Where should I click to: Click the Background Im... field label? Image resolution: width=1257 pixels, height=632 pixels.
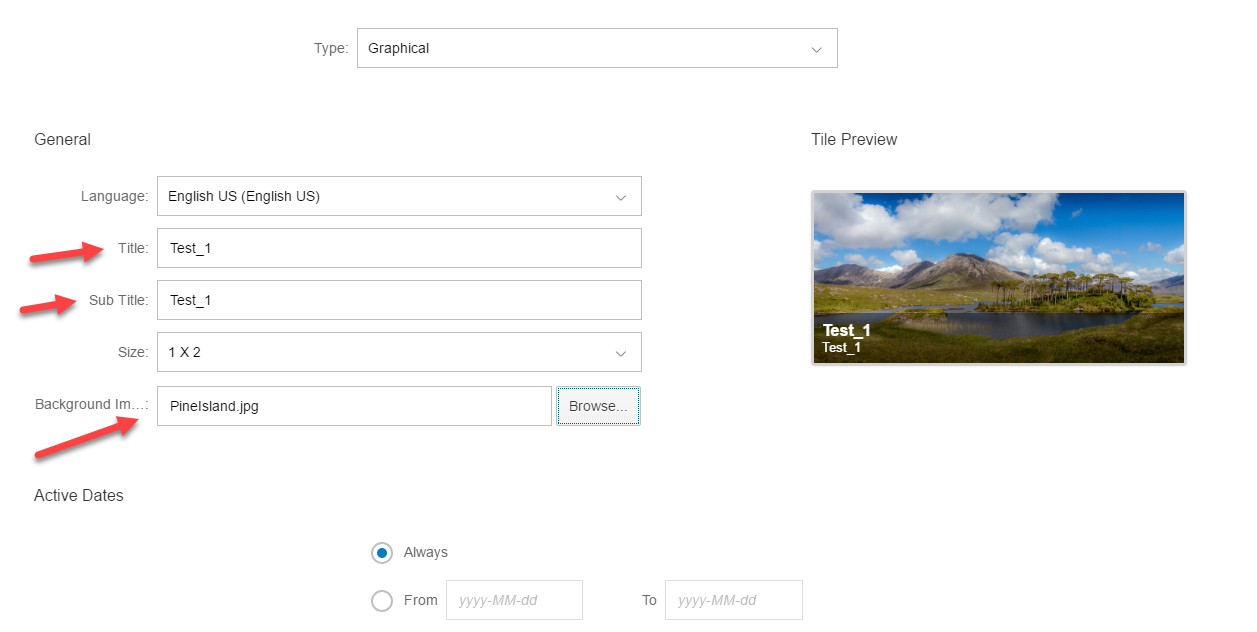coord(92,404)
